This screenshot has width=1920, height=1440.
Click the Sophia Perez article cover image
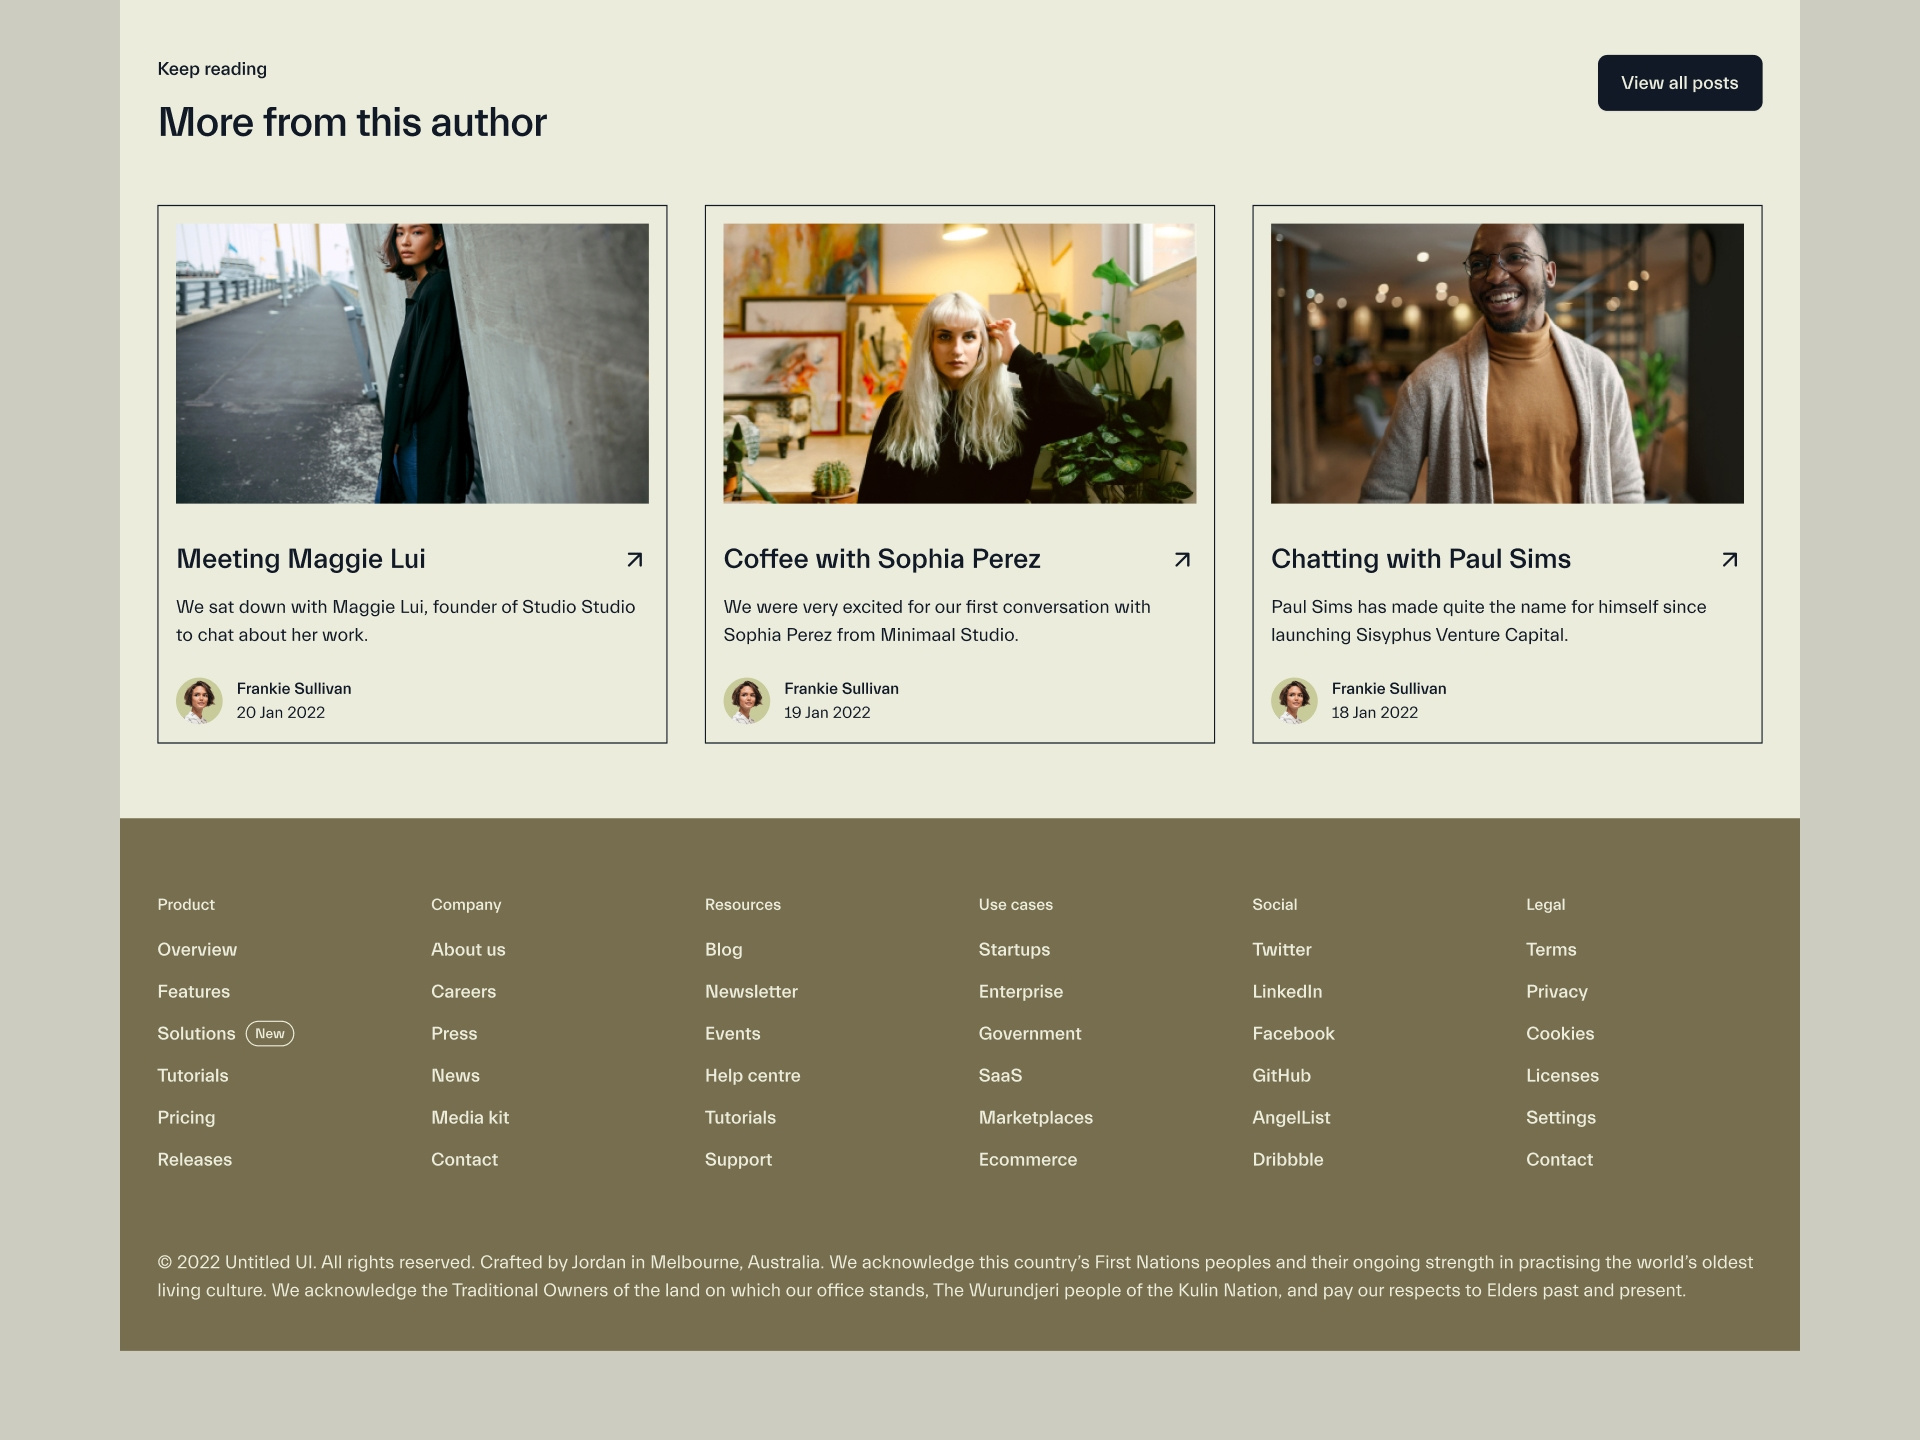coord(959,362)
